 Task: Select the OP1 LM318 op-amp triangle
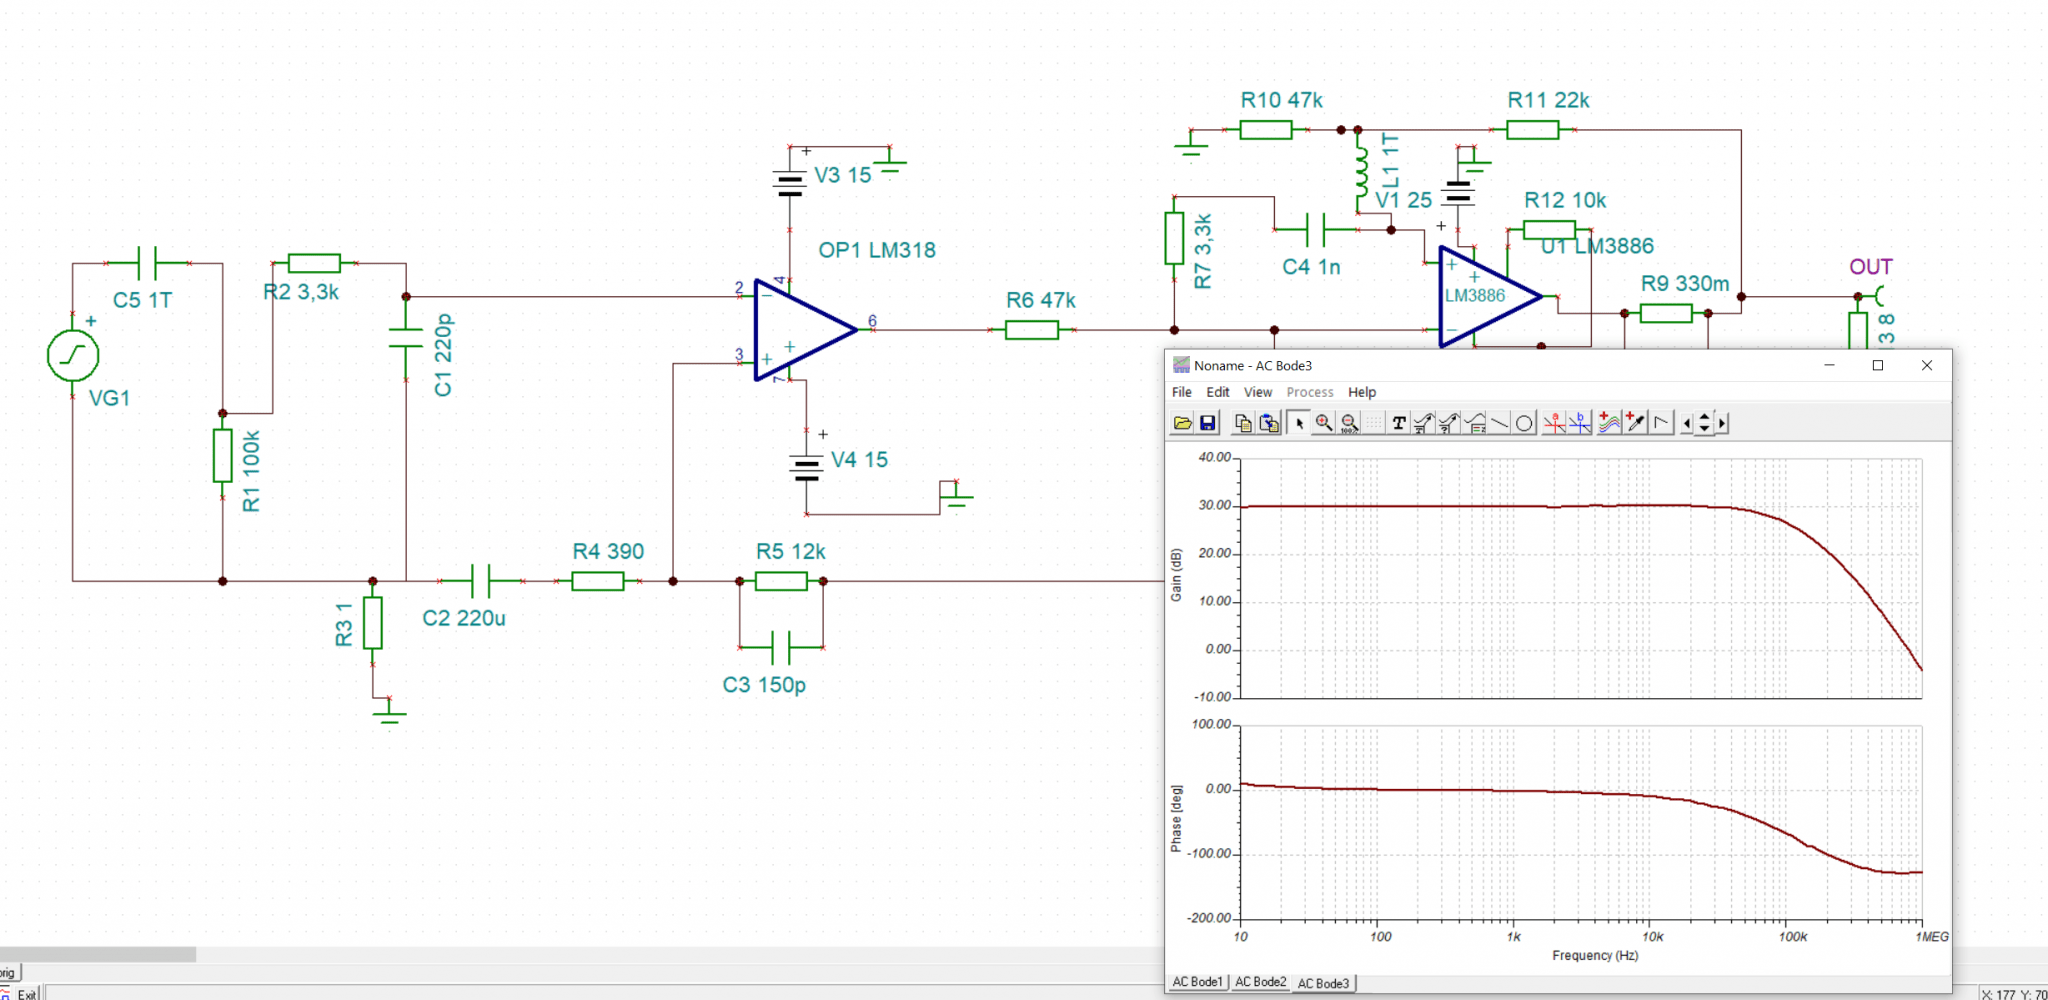coord(805,330)
